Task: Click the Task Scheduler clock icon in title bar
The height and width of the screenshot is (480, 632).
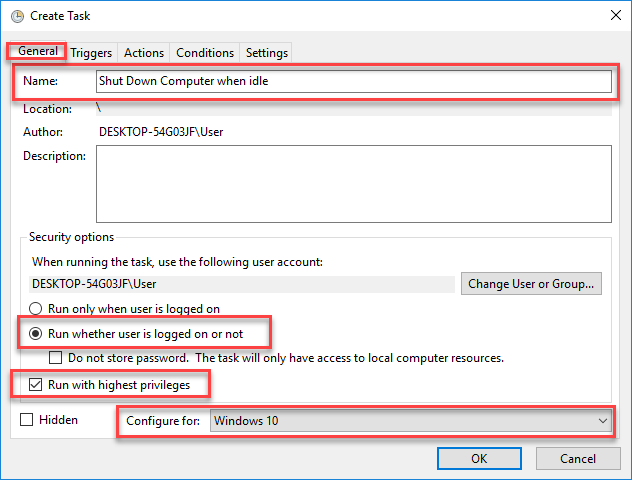Action: (x=17, y=16)
